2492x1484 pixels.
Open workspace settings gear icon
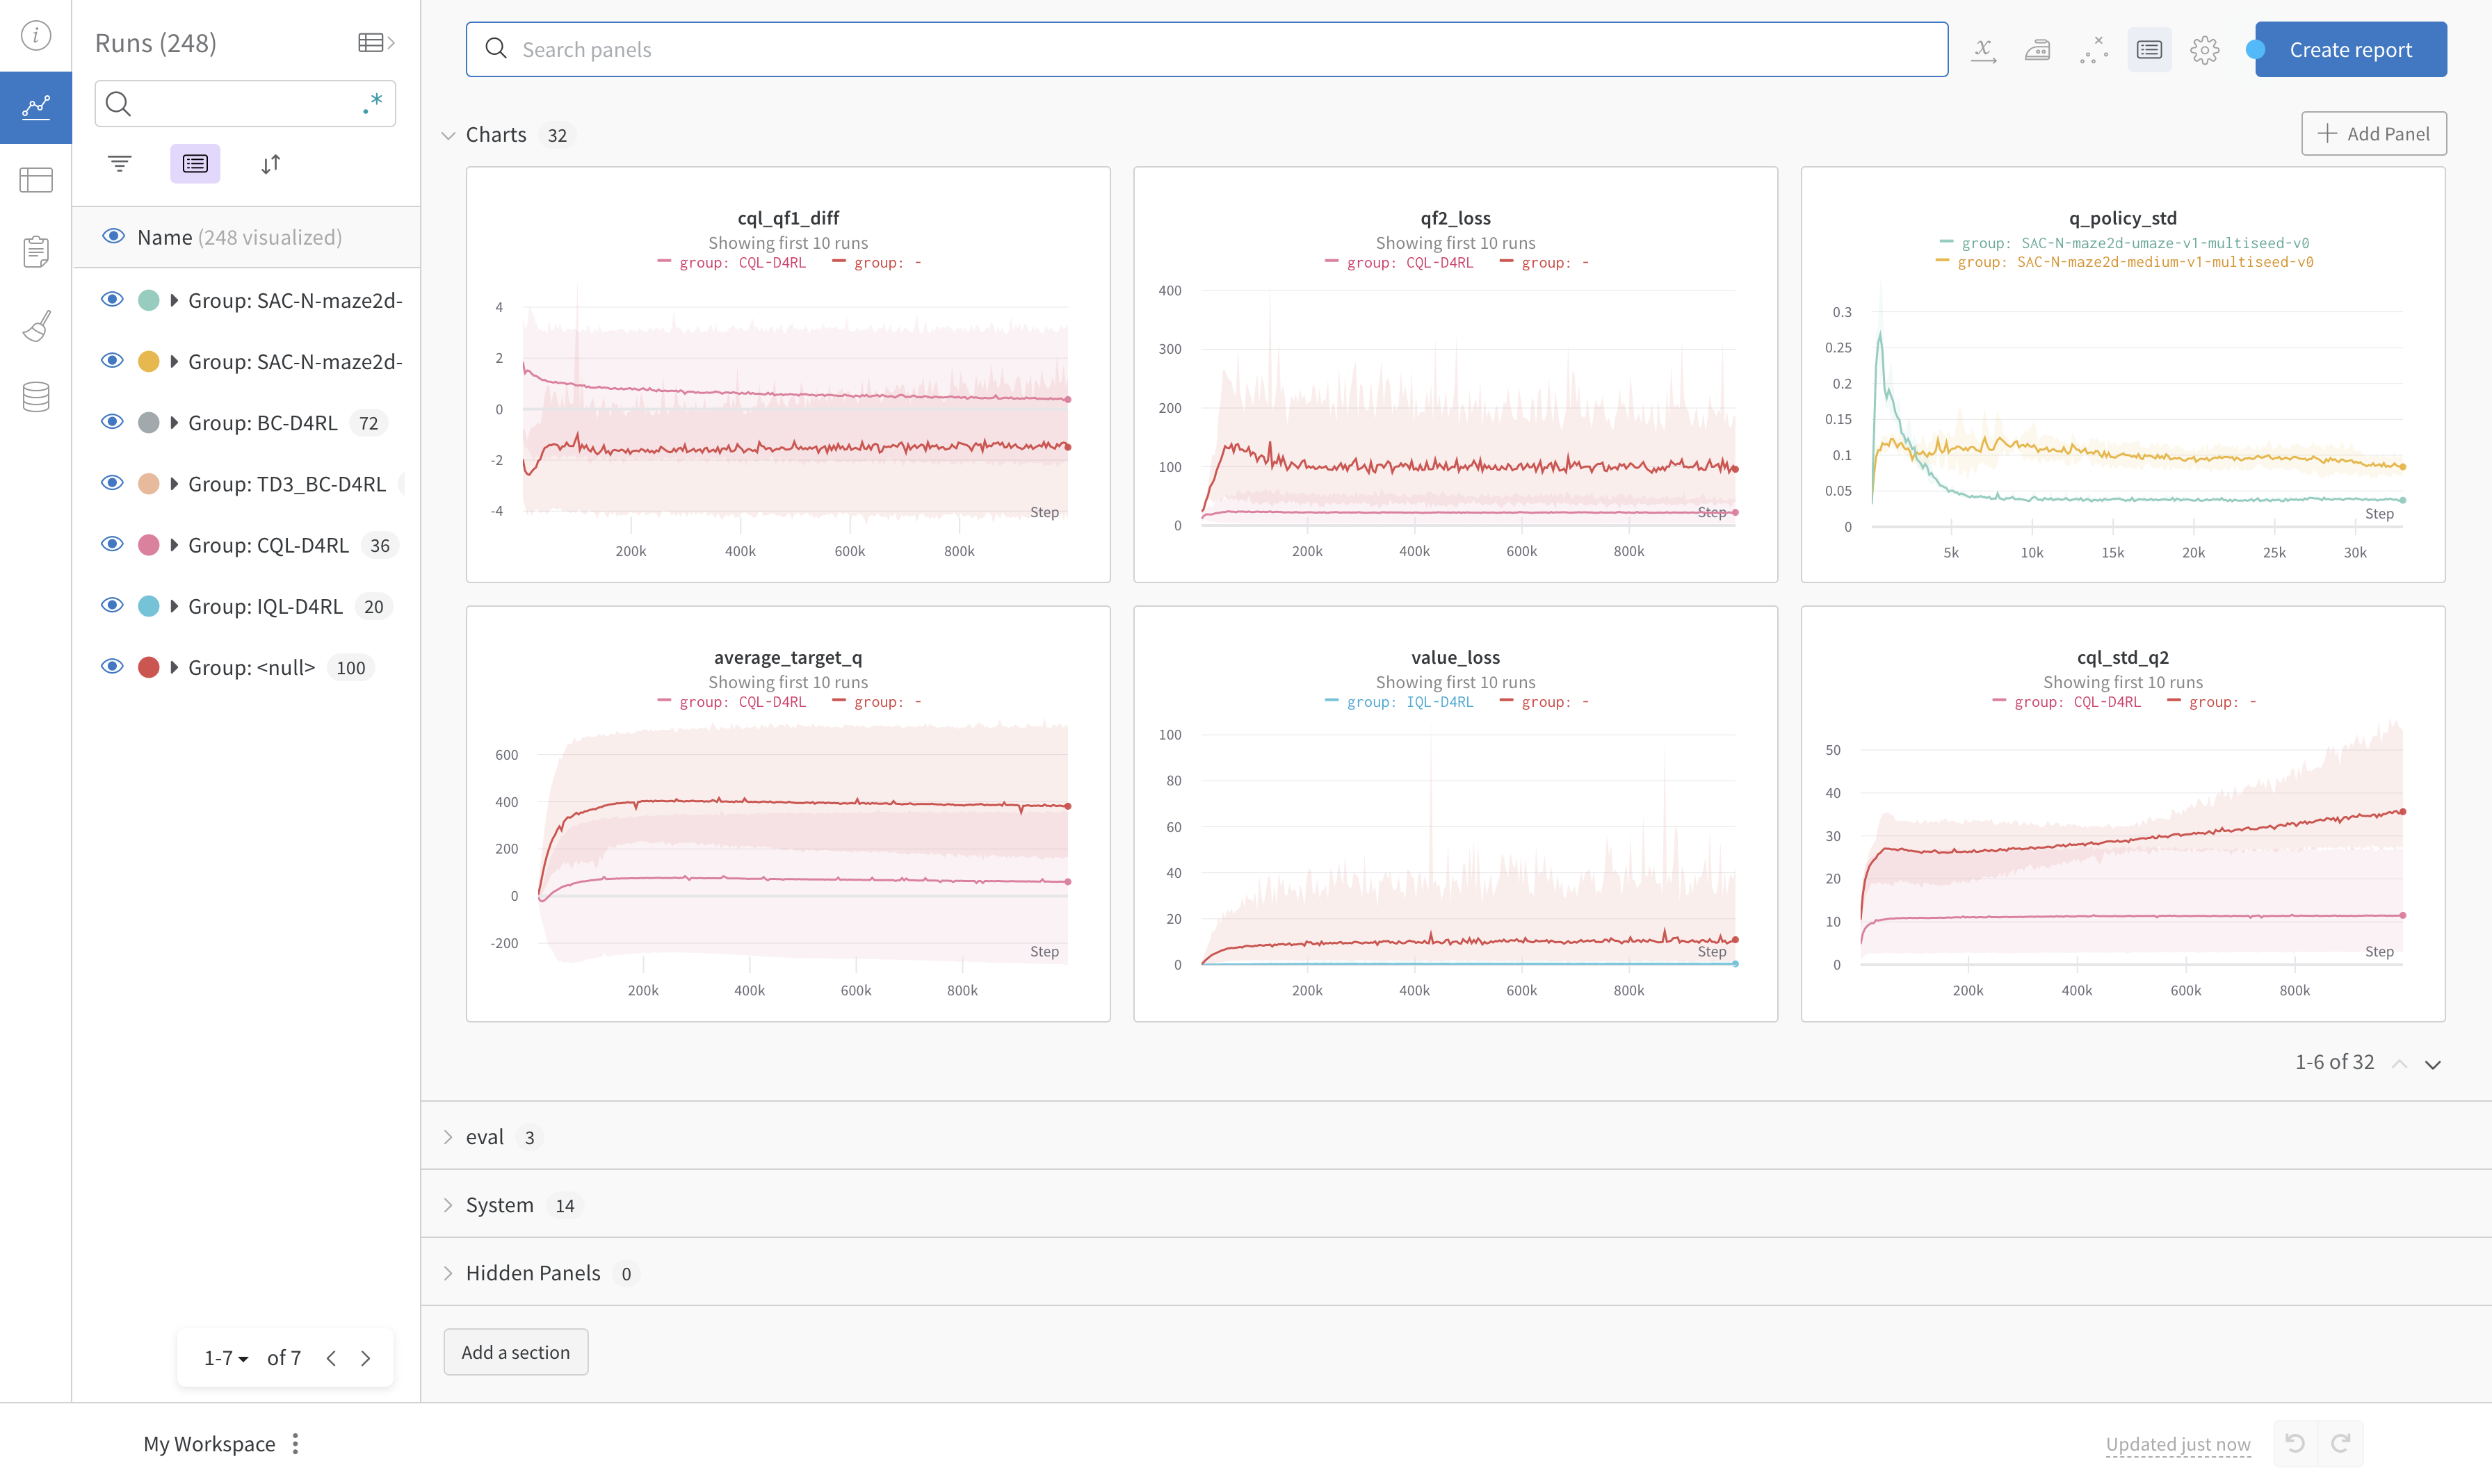point(2204,50)
